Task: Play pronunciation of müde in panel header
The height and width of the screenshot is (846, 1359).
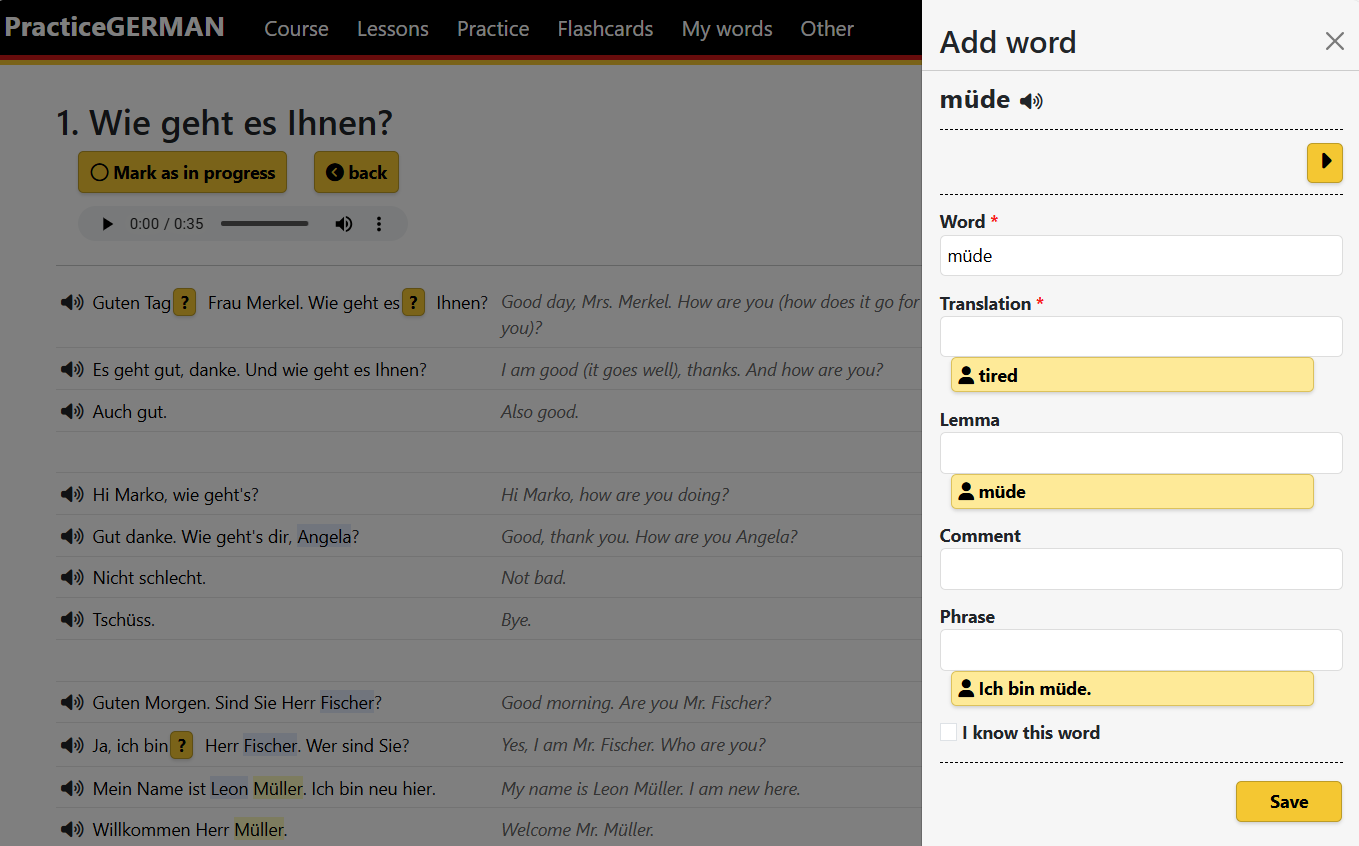Action: coord(1031,101)
